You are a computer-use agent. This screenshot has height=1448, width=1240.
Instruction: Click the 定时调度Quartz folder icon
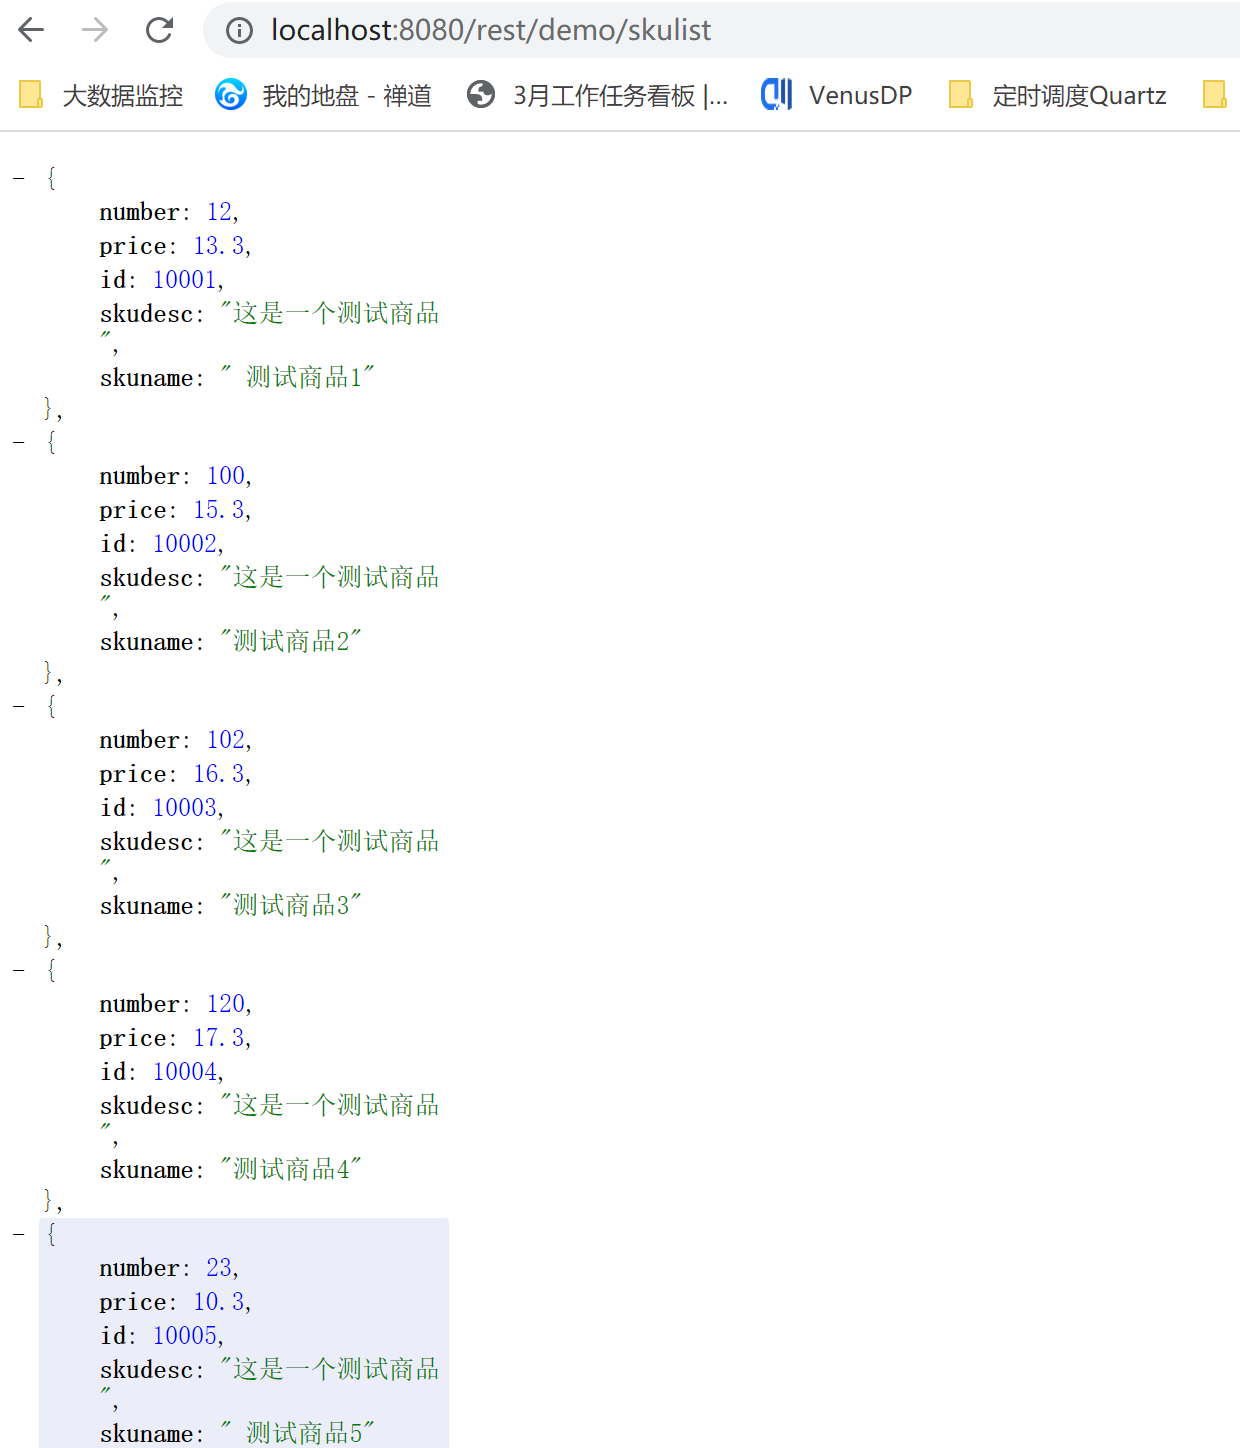[x=961, y=95]
